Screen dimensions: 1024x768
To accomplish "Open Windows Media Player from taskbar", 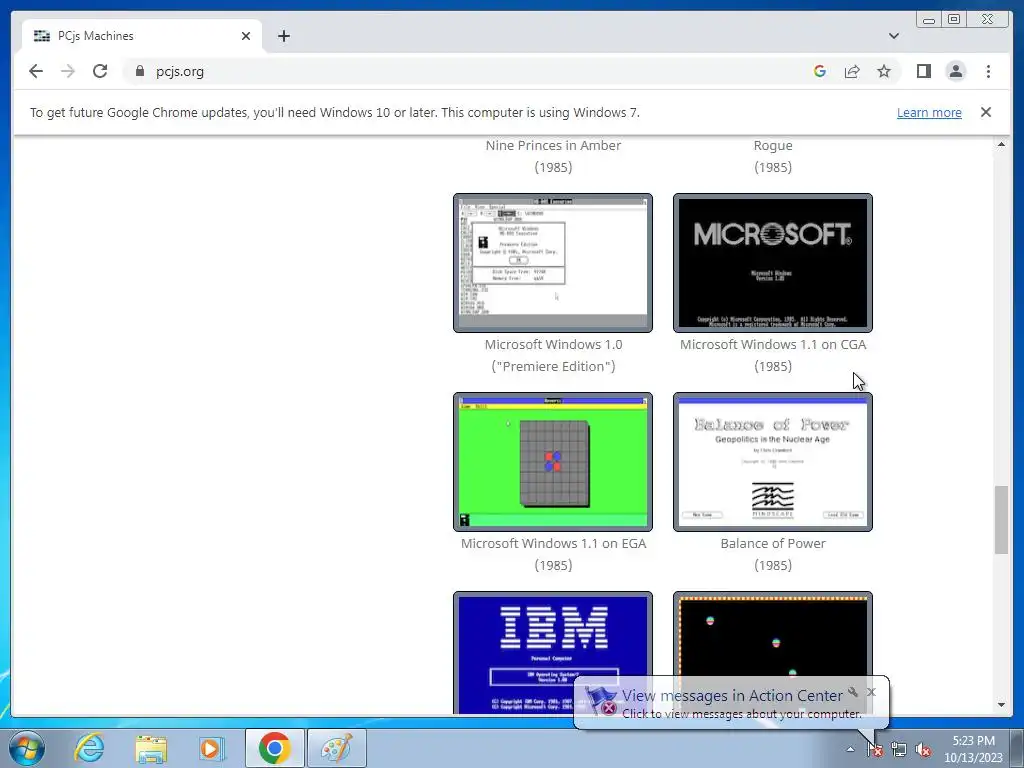I will 212,748.
